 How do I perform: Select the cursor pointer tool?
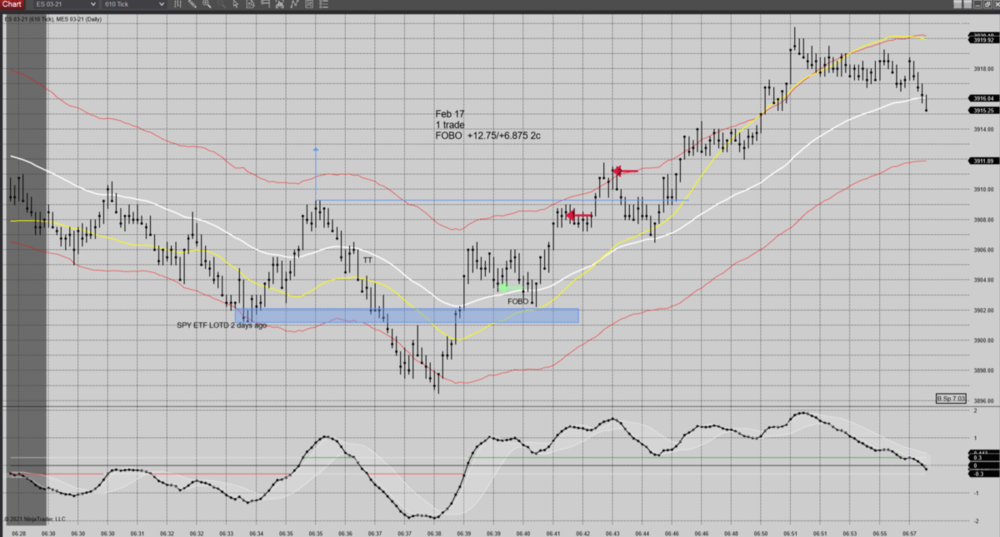(x=236, y=4)
